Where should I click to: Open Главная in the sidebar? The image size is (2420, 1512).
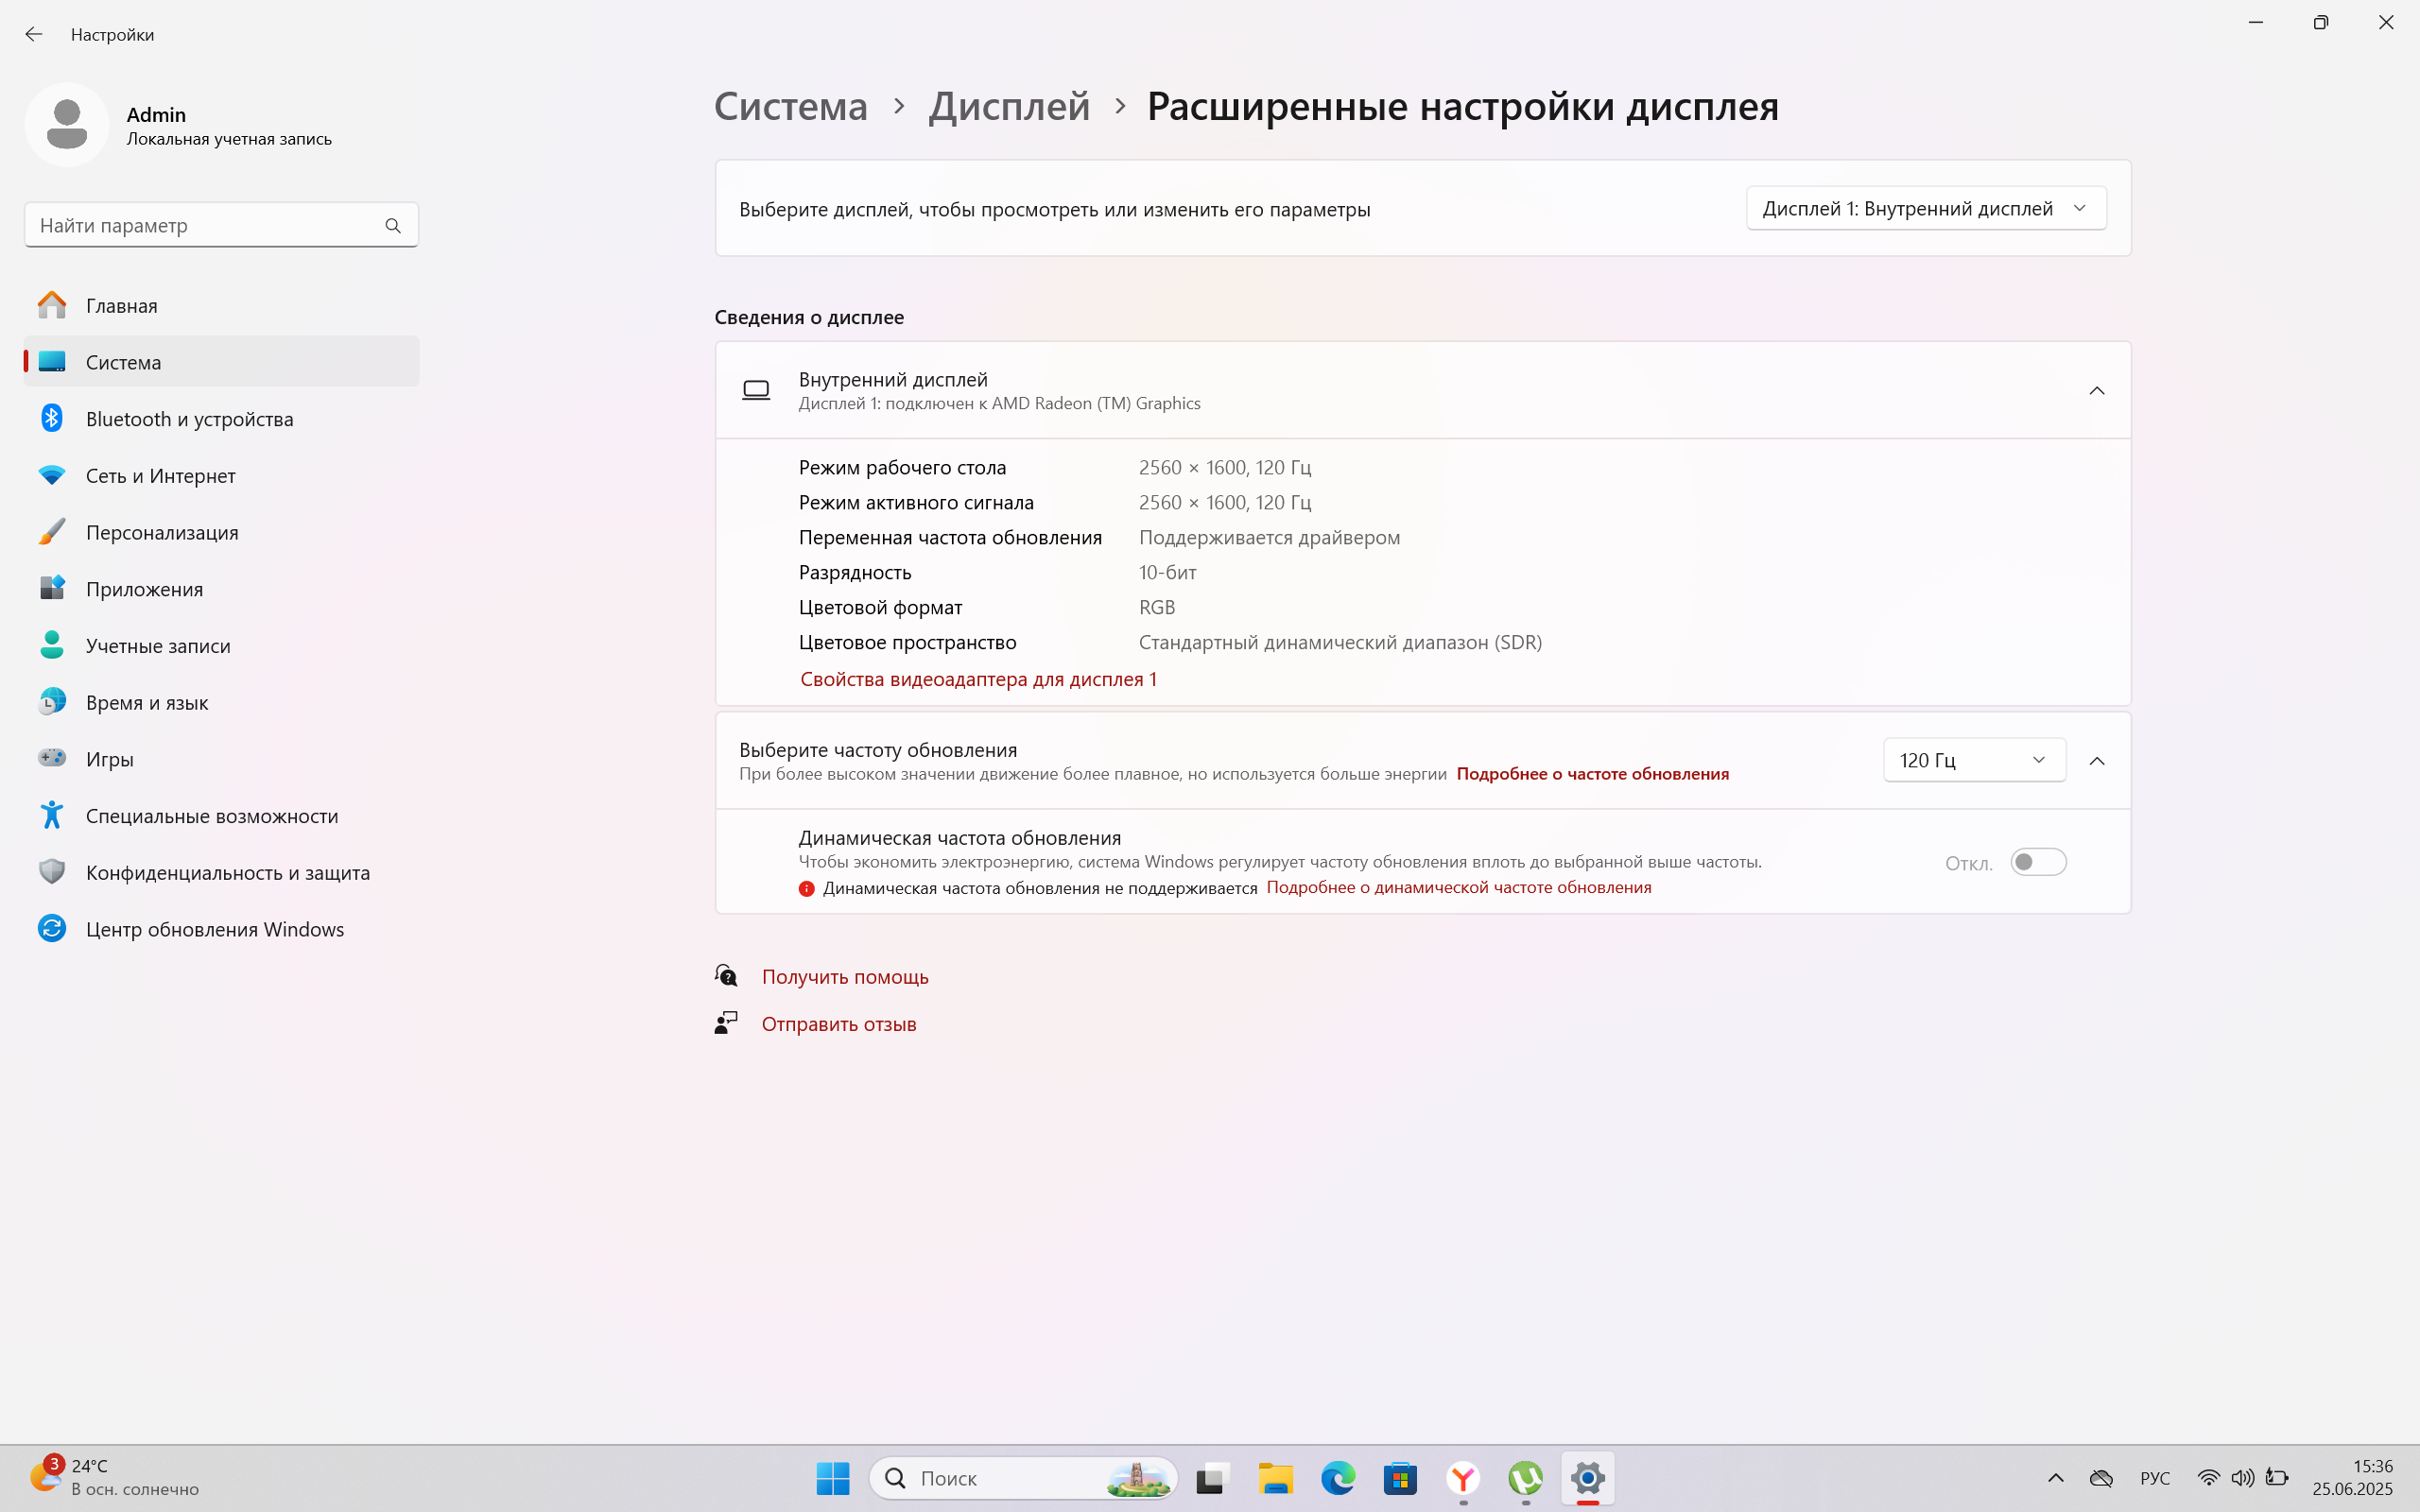(221, 305)
